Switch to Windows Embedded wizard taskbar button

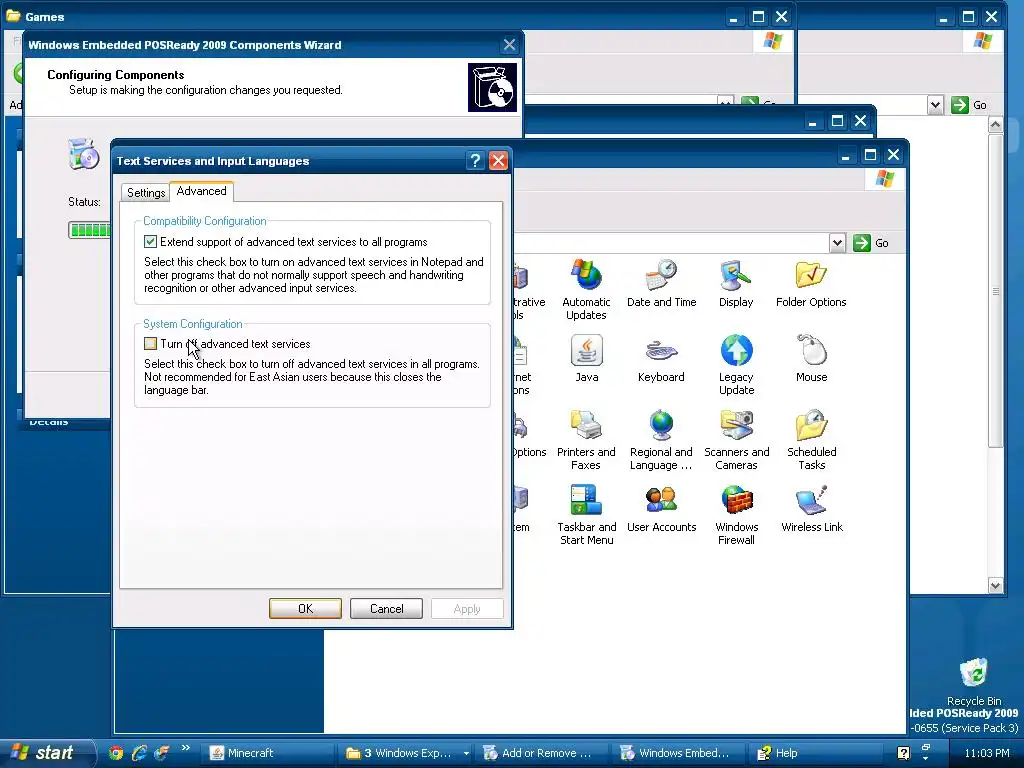tap(679, 753)
